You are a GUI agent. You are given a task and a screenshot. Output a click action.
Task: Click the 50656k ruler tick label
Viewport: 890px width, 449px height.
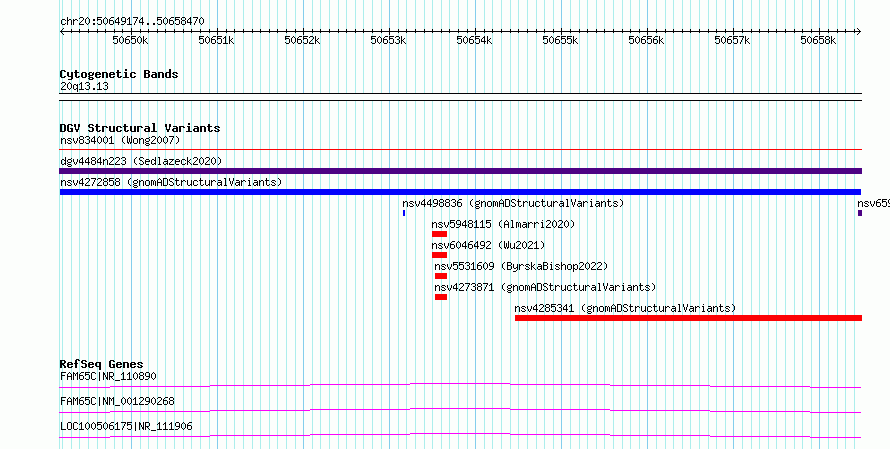tap(646, 40)
